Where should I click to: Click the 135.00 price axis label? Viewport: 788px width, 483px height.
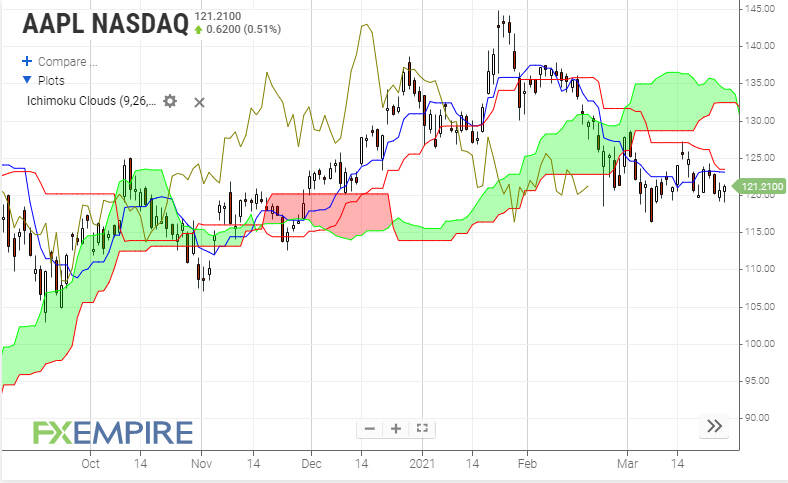pyautogui.click(x=759, y=83)
